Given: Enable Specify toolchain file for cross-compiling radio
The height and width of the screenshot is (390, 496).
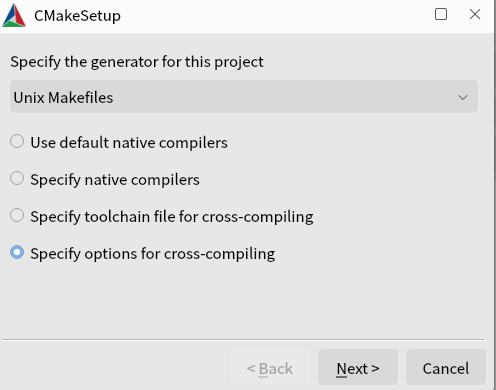Looking at the screenshot, I should click(17, 215).
